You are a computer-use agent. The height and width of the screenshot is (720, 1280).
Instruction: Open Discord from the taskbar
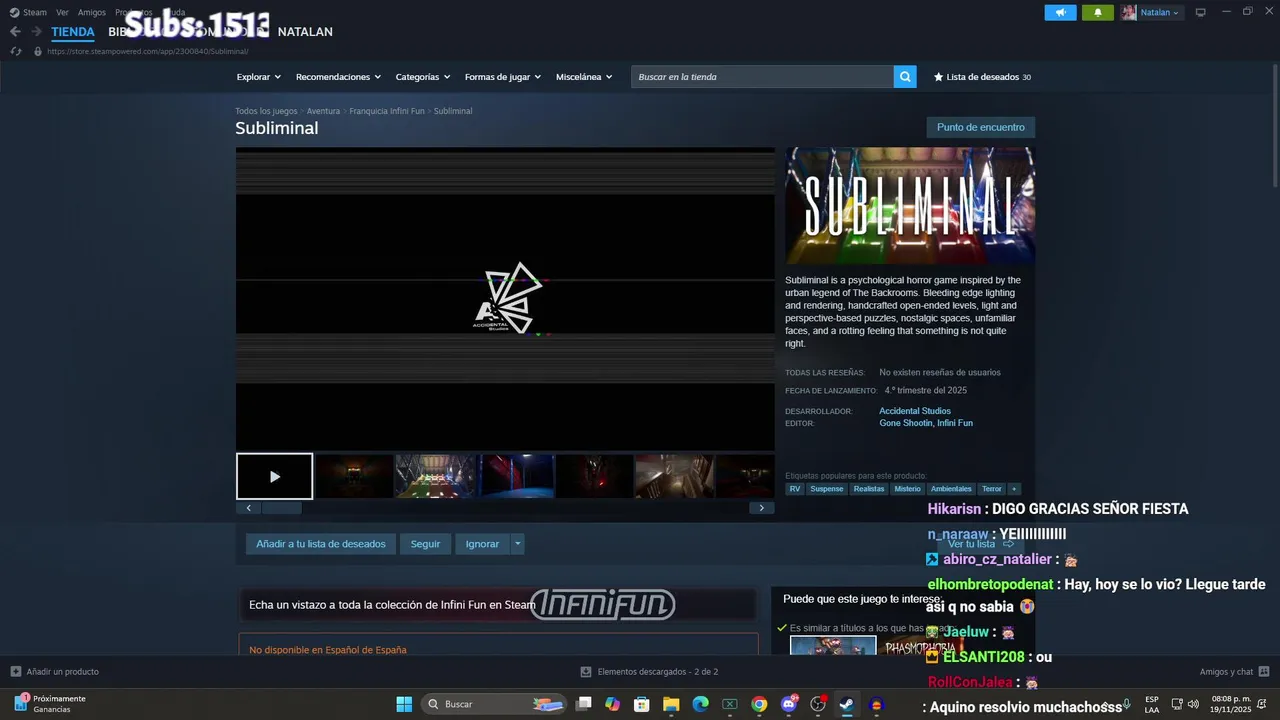(789, 704)
